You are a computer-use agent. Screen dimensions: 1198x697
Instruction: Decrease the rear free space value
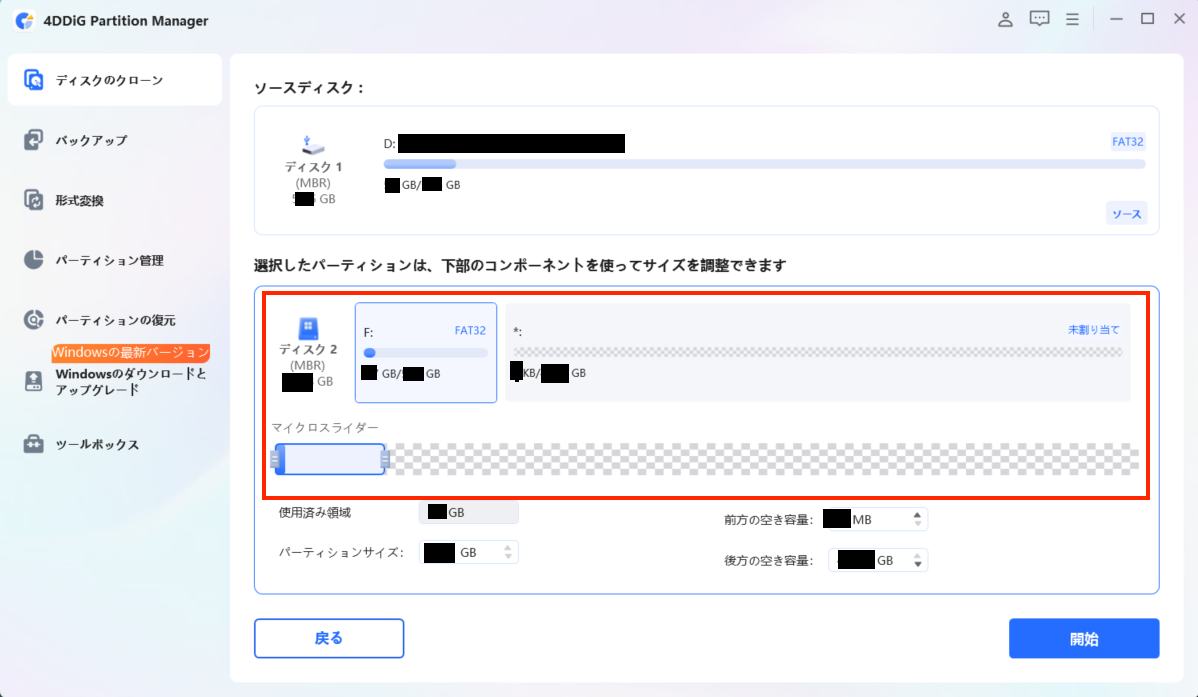coord(917,565)
